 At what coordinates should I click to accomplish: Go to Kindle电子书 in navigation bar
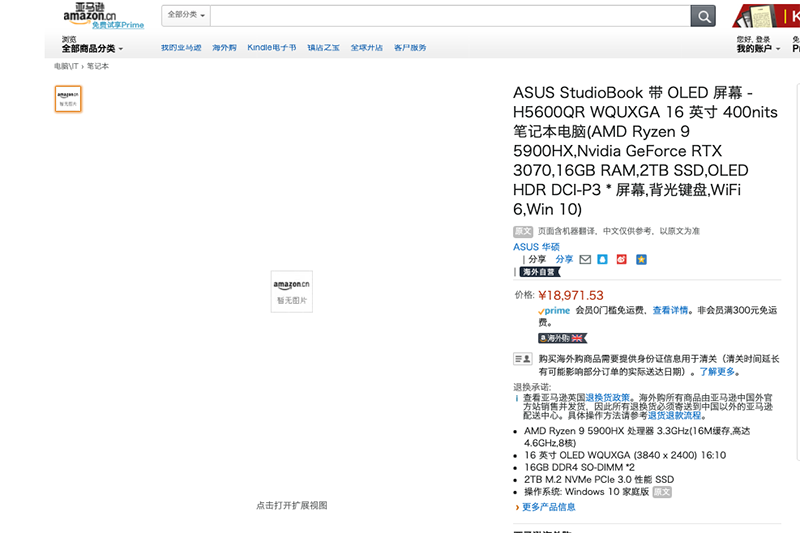click(272, 48)
